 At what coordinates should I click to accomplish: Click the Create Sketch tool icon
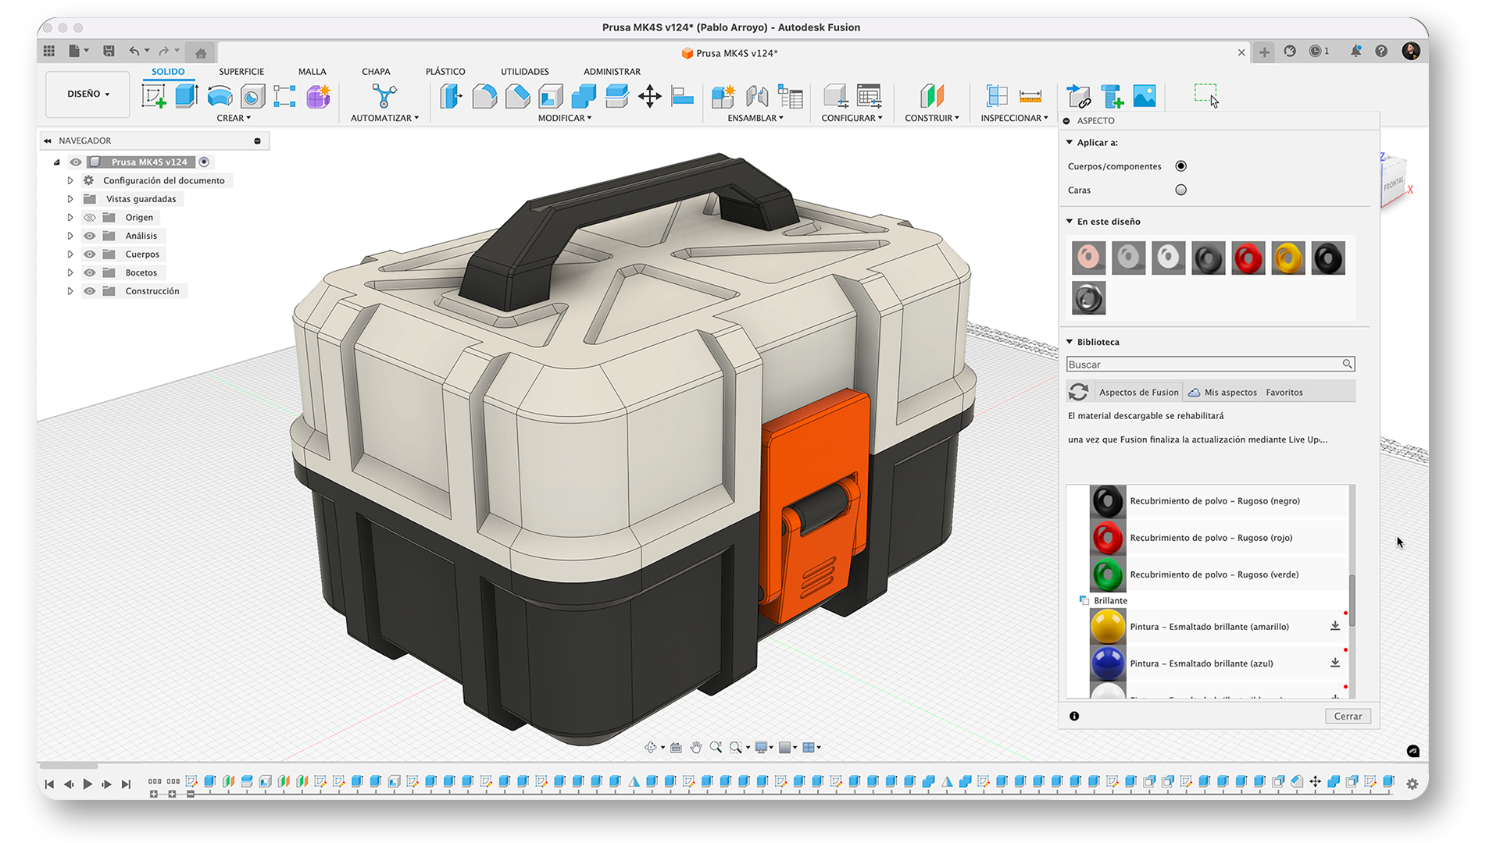[154, 96]
